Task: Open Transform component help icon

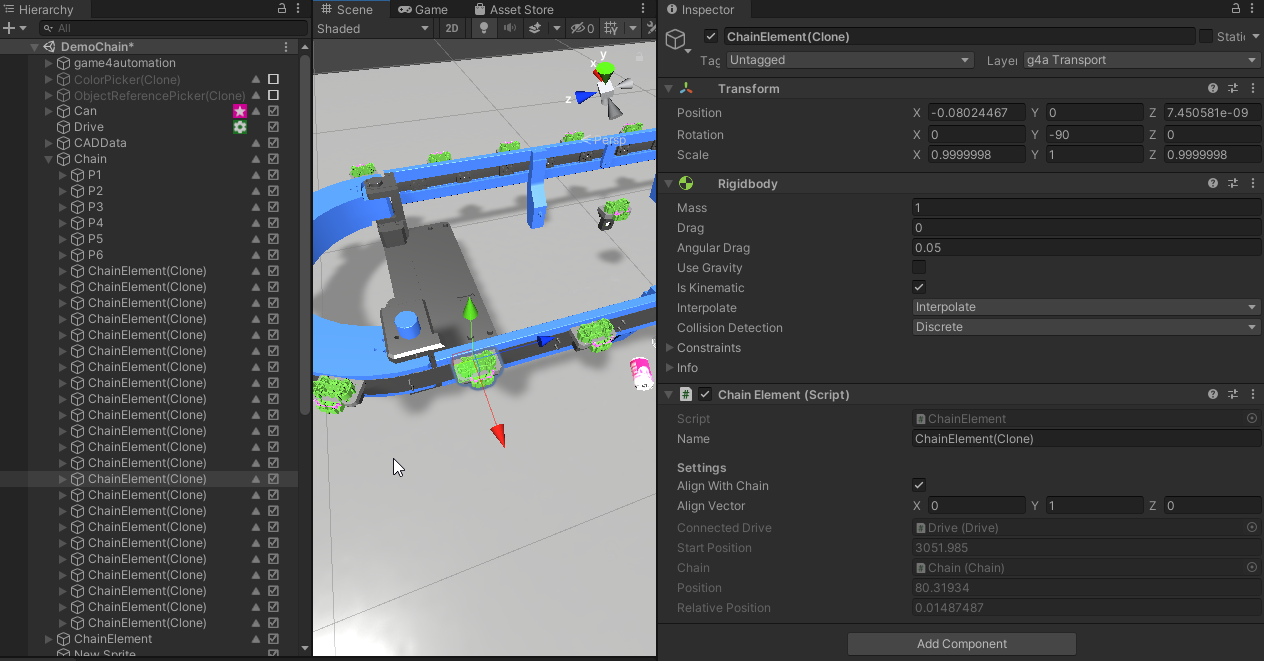Action: tap(1213, 89)
